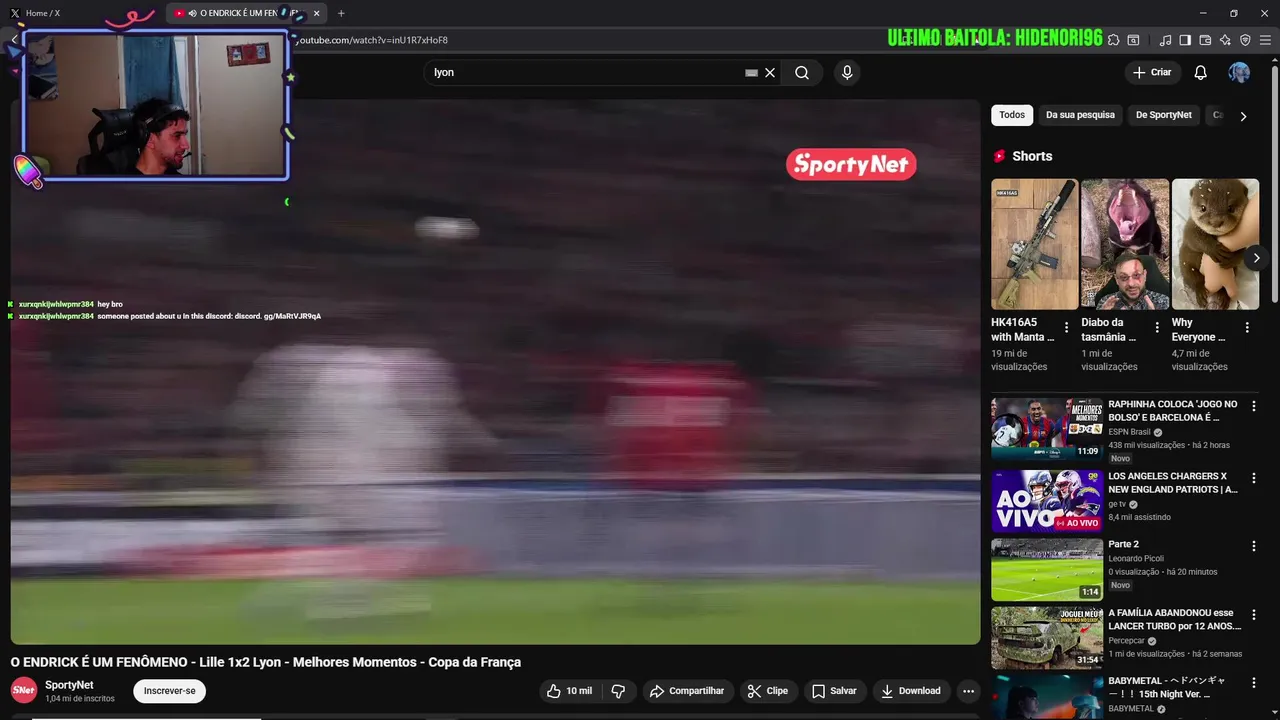Show next Shorts with right arrow
Screen dimensions: 1280x720
pos(1256,258)
